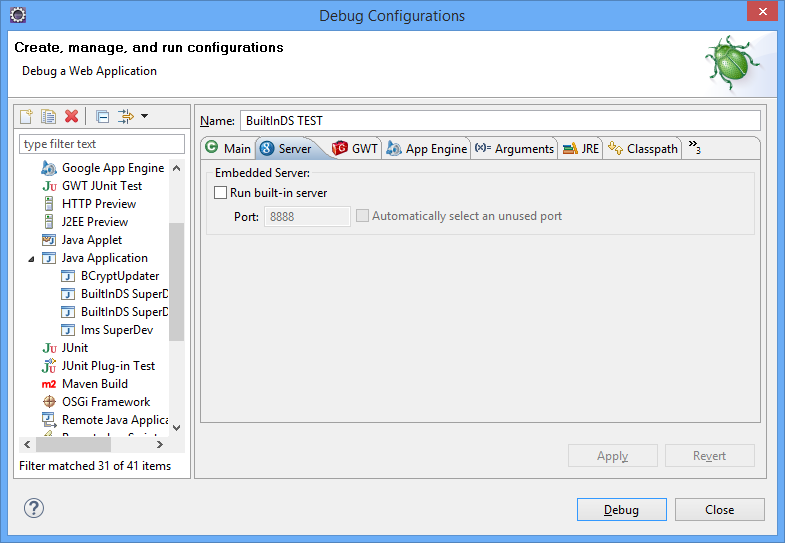The width and height of the screenshot is (785, 543).
Task: Switch to the GWT tab
Action: 355,148
